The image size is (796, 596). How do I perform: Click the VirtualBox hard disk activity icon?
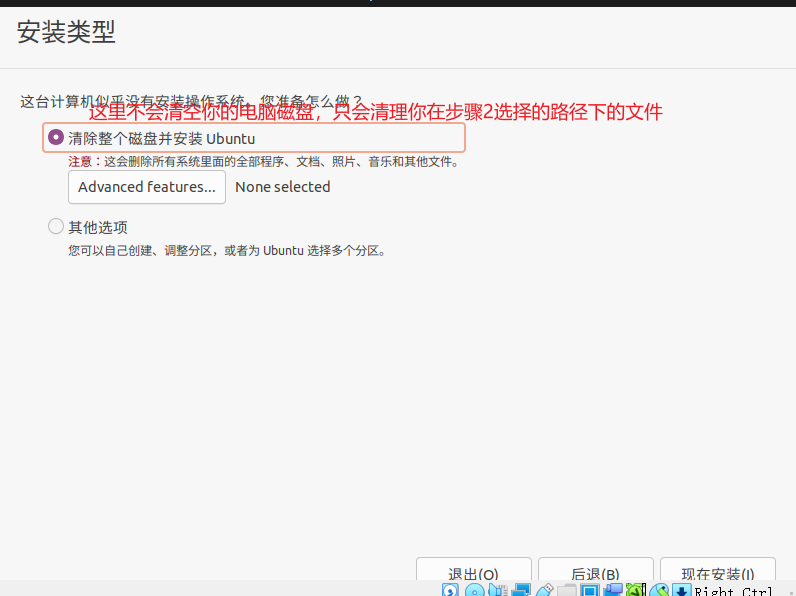450,590
